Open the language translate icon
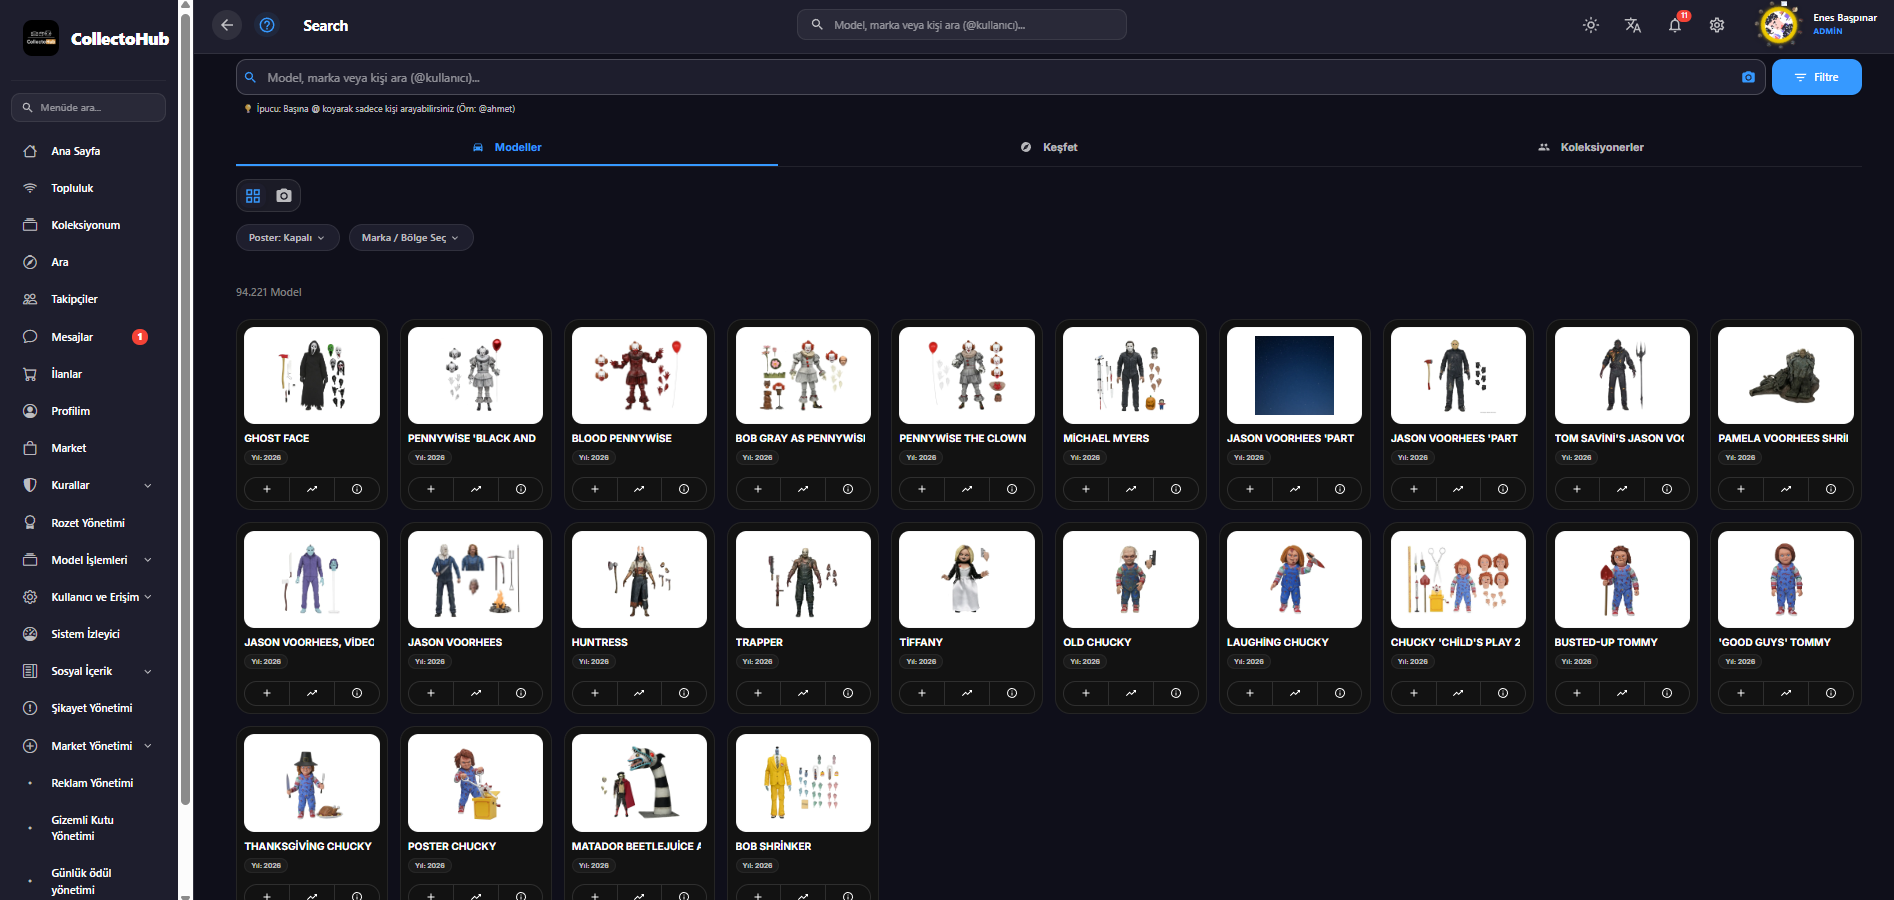 pos(1633,25)
